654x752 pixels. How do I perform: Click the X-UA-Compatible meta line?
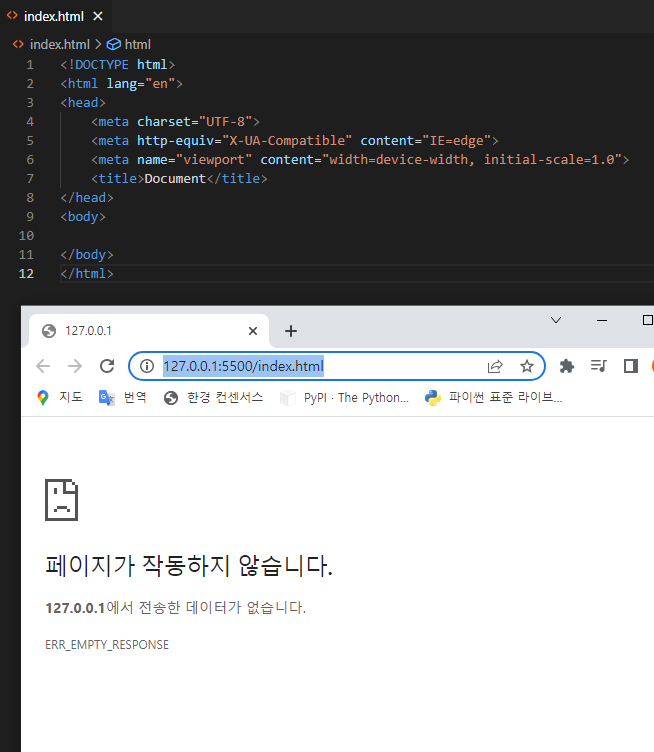coord(295,141)
